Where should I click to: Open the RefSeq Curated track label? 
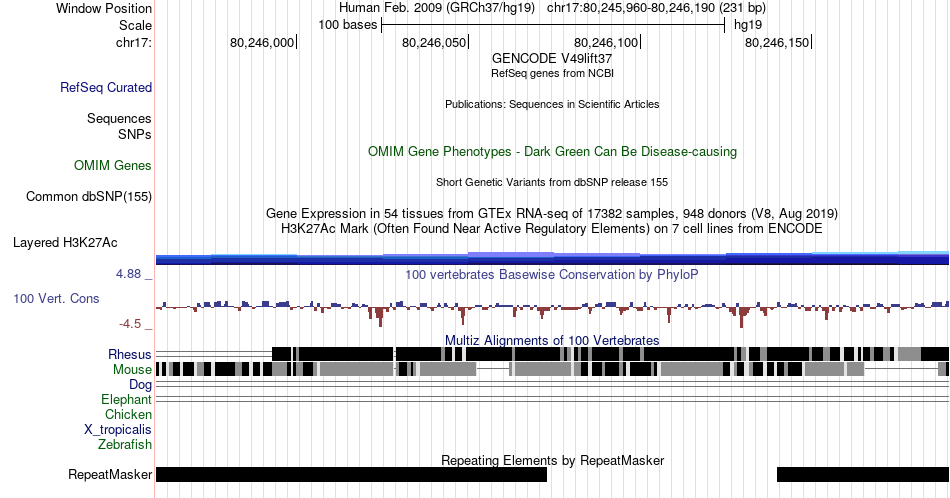[x=106, y=87]
